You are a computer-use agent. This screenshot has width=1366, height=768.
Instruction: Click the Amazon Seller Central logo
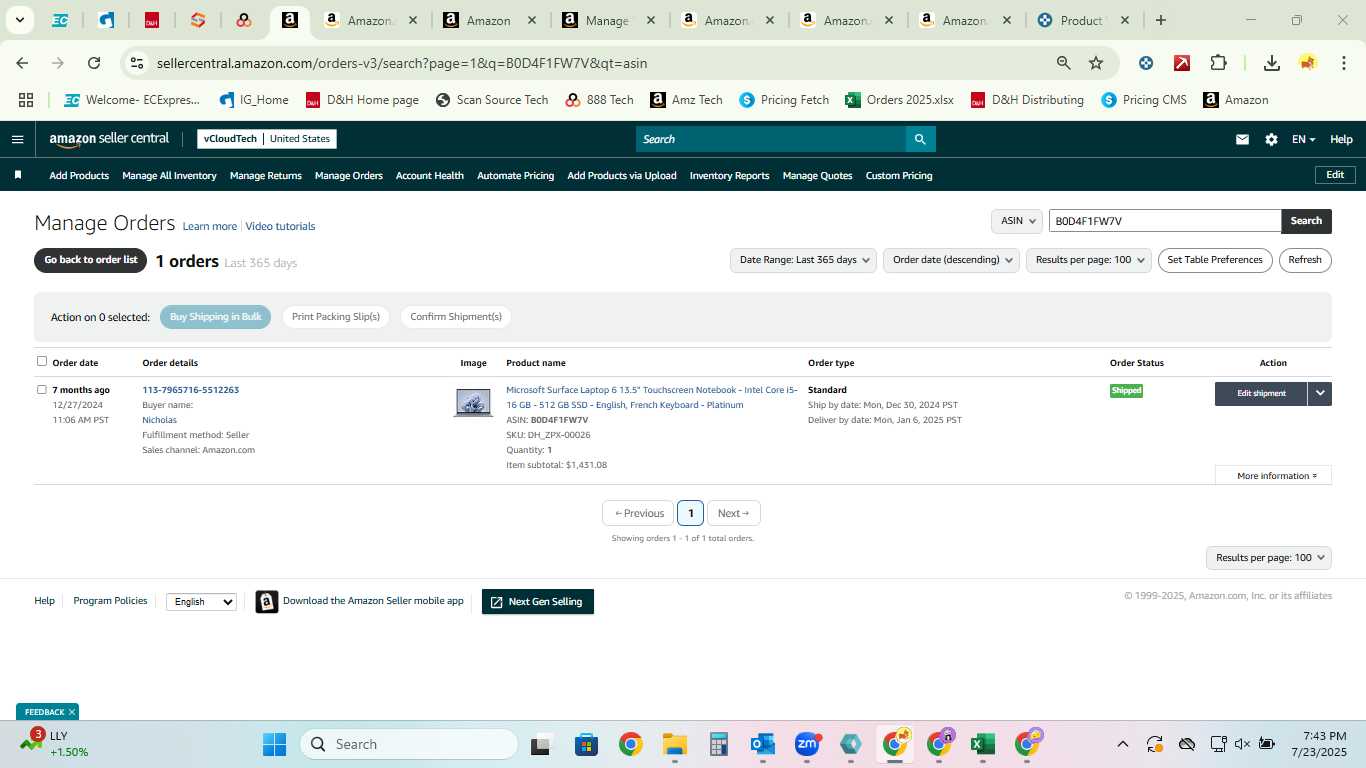point(109,139)
